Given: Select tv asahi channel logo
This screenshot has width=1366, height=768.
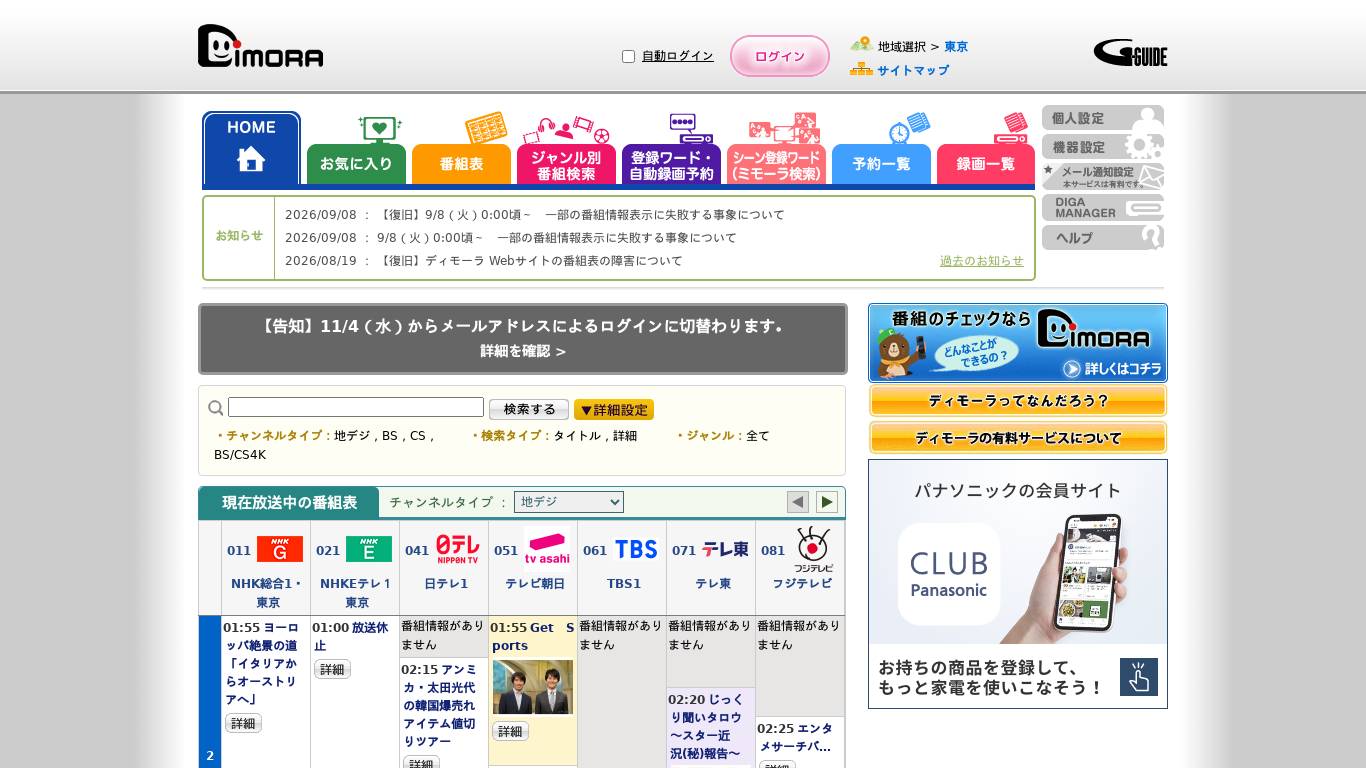Looking at the screenshot, I should [547, 547].
